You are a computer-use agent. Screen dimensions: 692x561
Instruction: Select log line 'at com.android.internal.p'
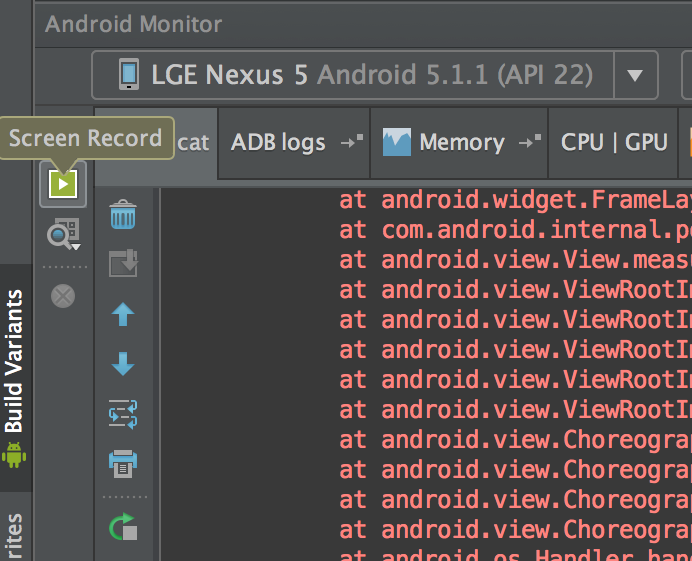coord(515,230)
